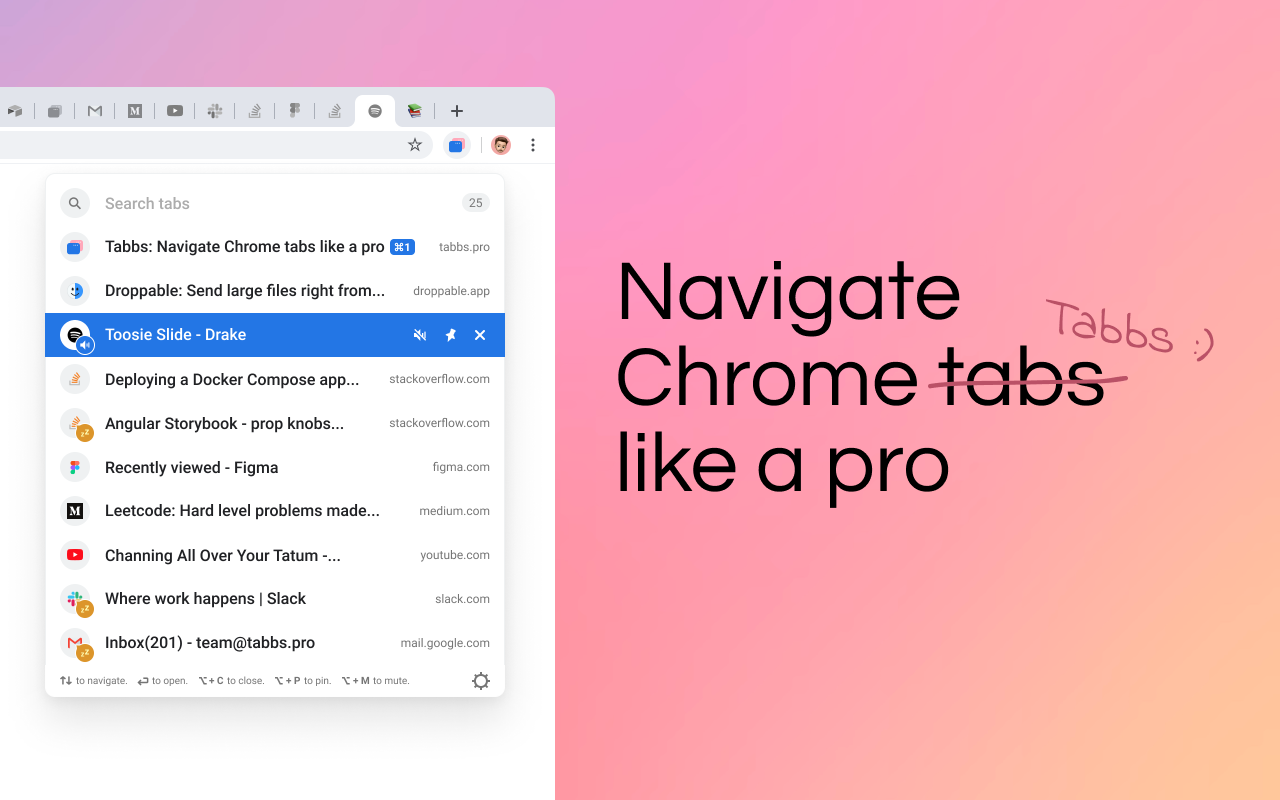Switch to the Slack browser tab
1280x800 pixels.
[x=215, y=111]
